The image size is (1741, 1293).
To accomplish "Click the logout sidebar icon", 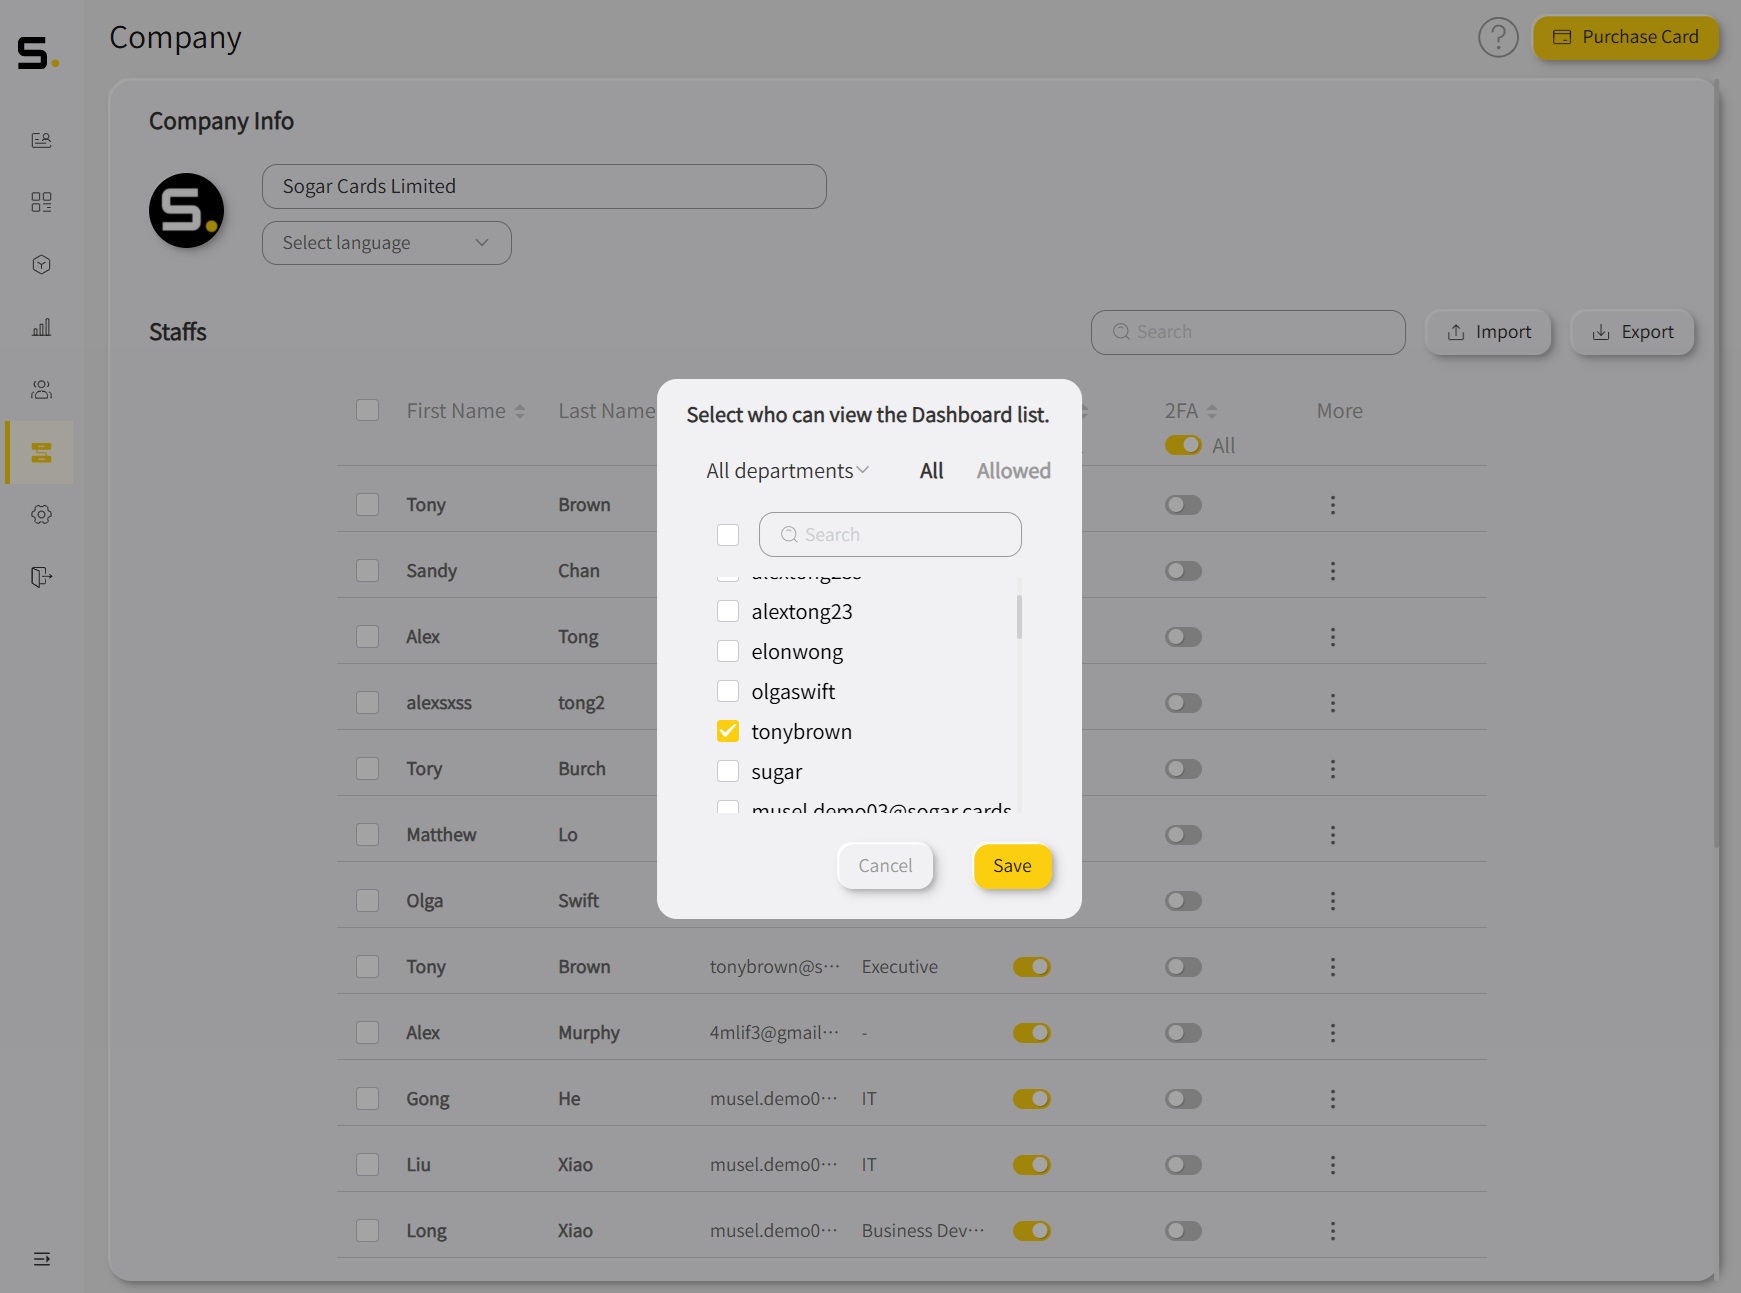I will point(41,577).
